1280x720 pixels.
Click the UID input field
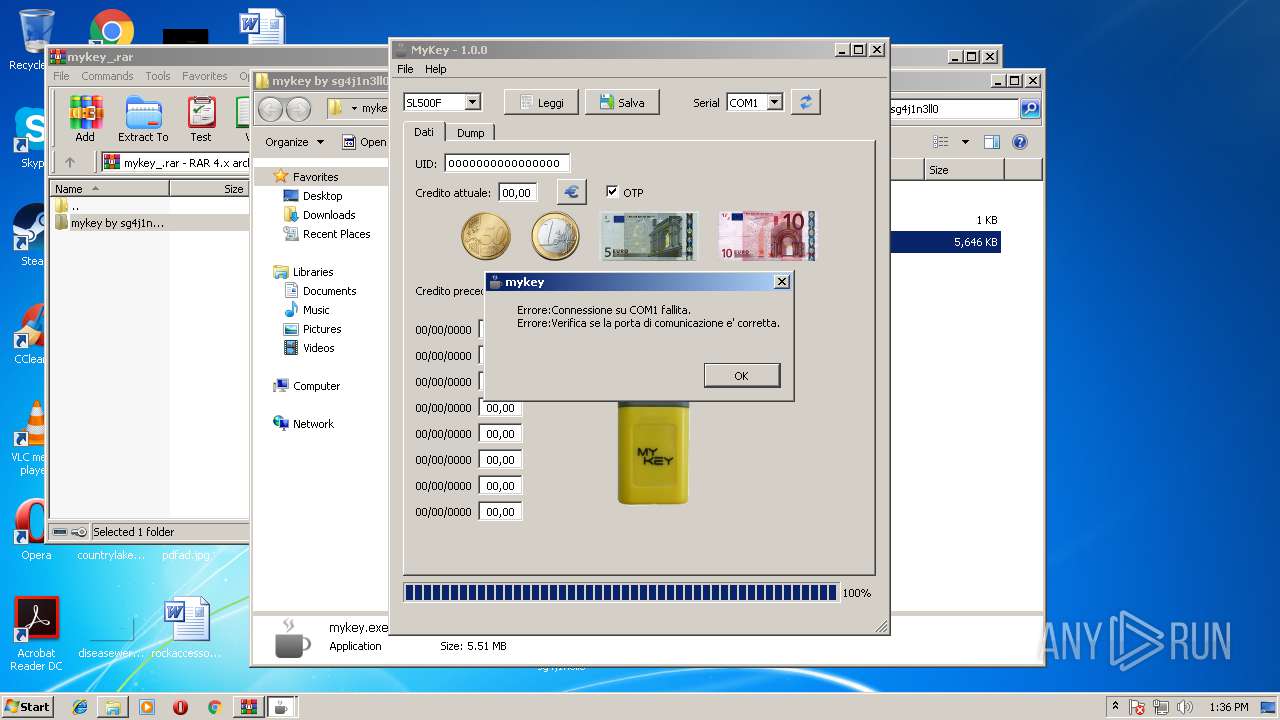tap(507, 163)
